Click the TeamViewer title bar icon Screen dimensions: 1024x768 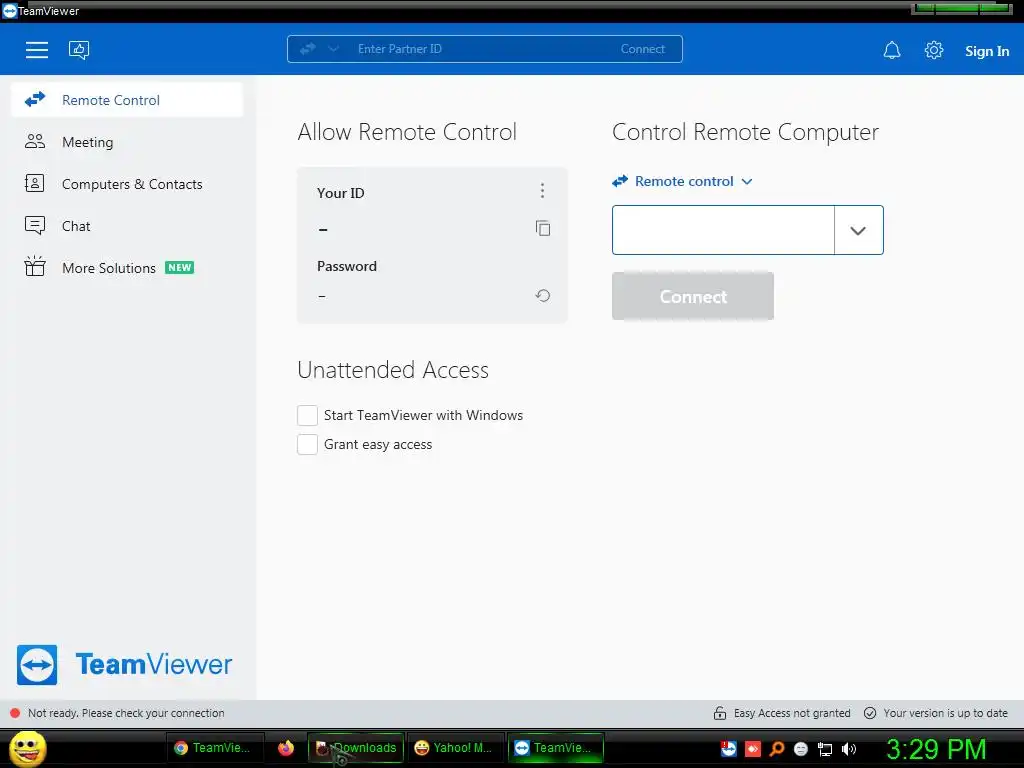(9, 11)
